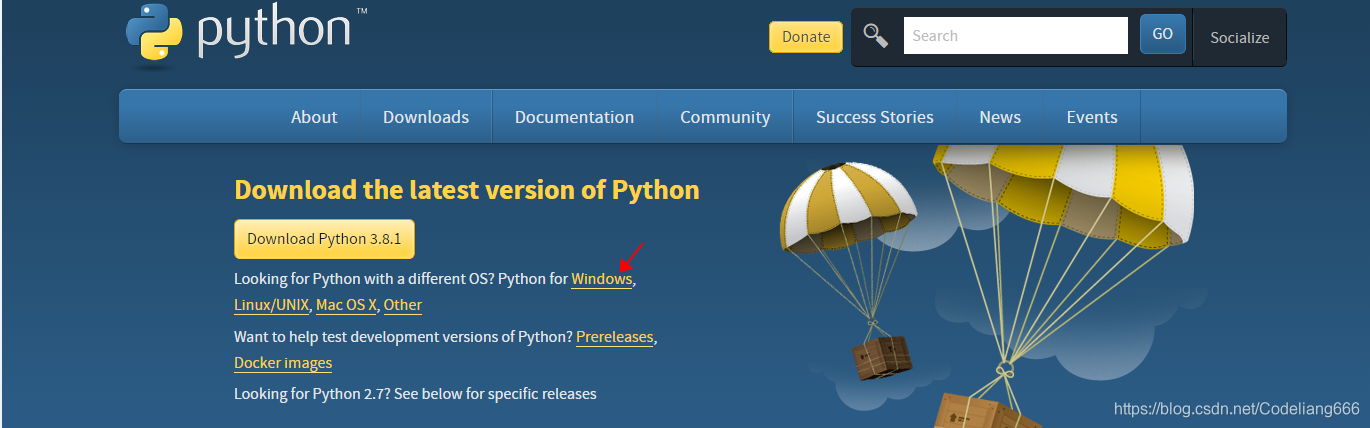Open the Events menu item
Image resolution: width=1370 pixels, height=428 pixels.
[1092, 117]
